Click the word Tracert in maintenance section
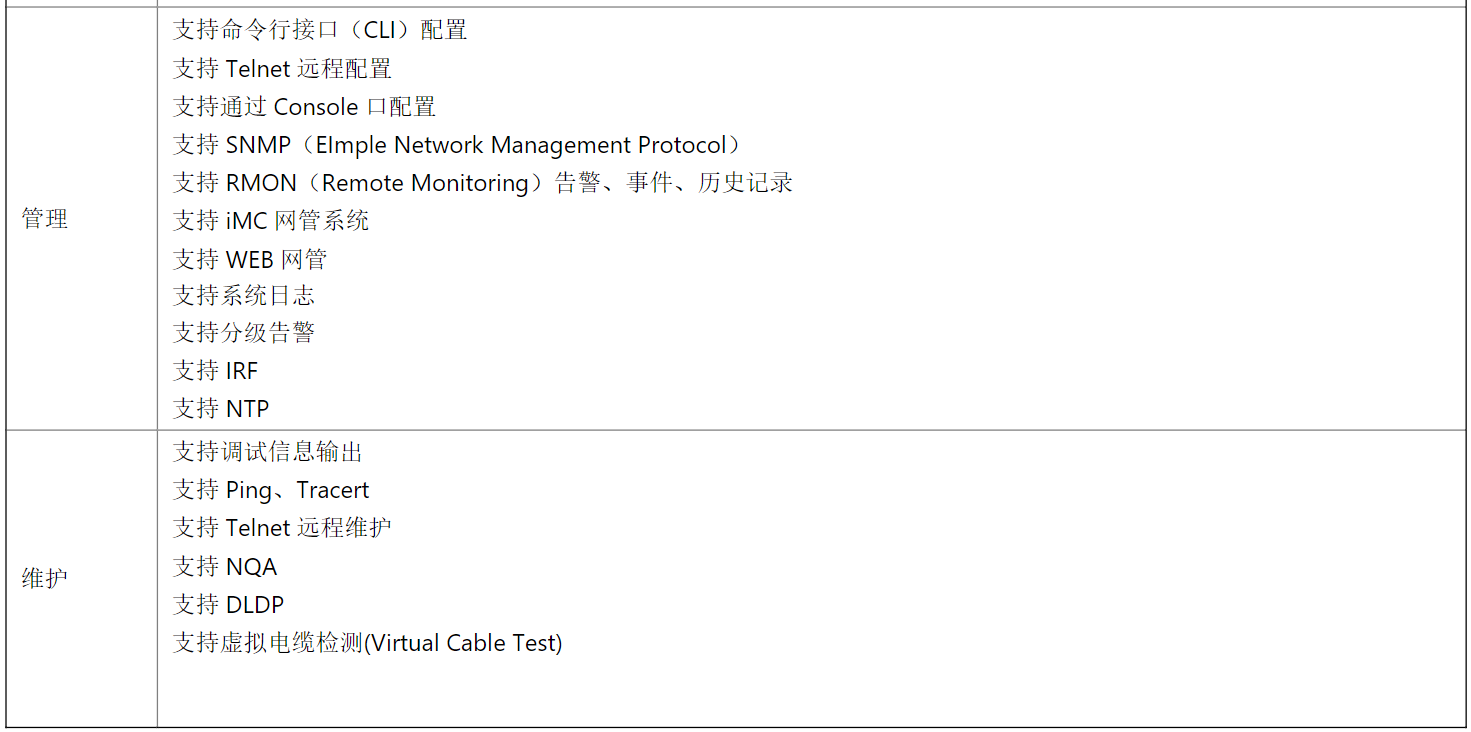 click(333, 490)
